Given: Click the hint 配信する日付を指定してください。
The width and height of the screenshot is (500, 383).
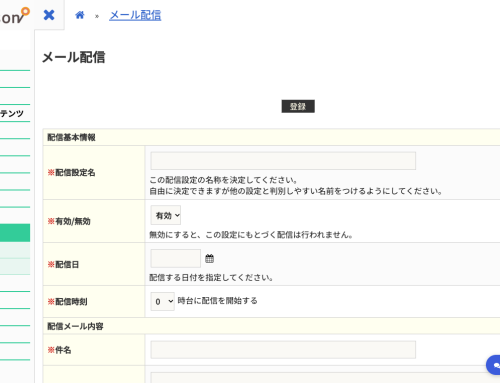Looking at the screenshot, I should [211, 277].
